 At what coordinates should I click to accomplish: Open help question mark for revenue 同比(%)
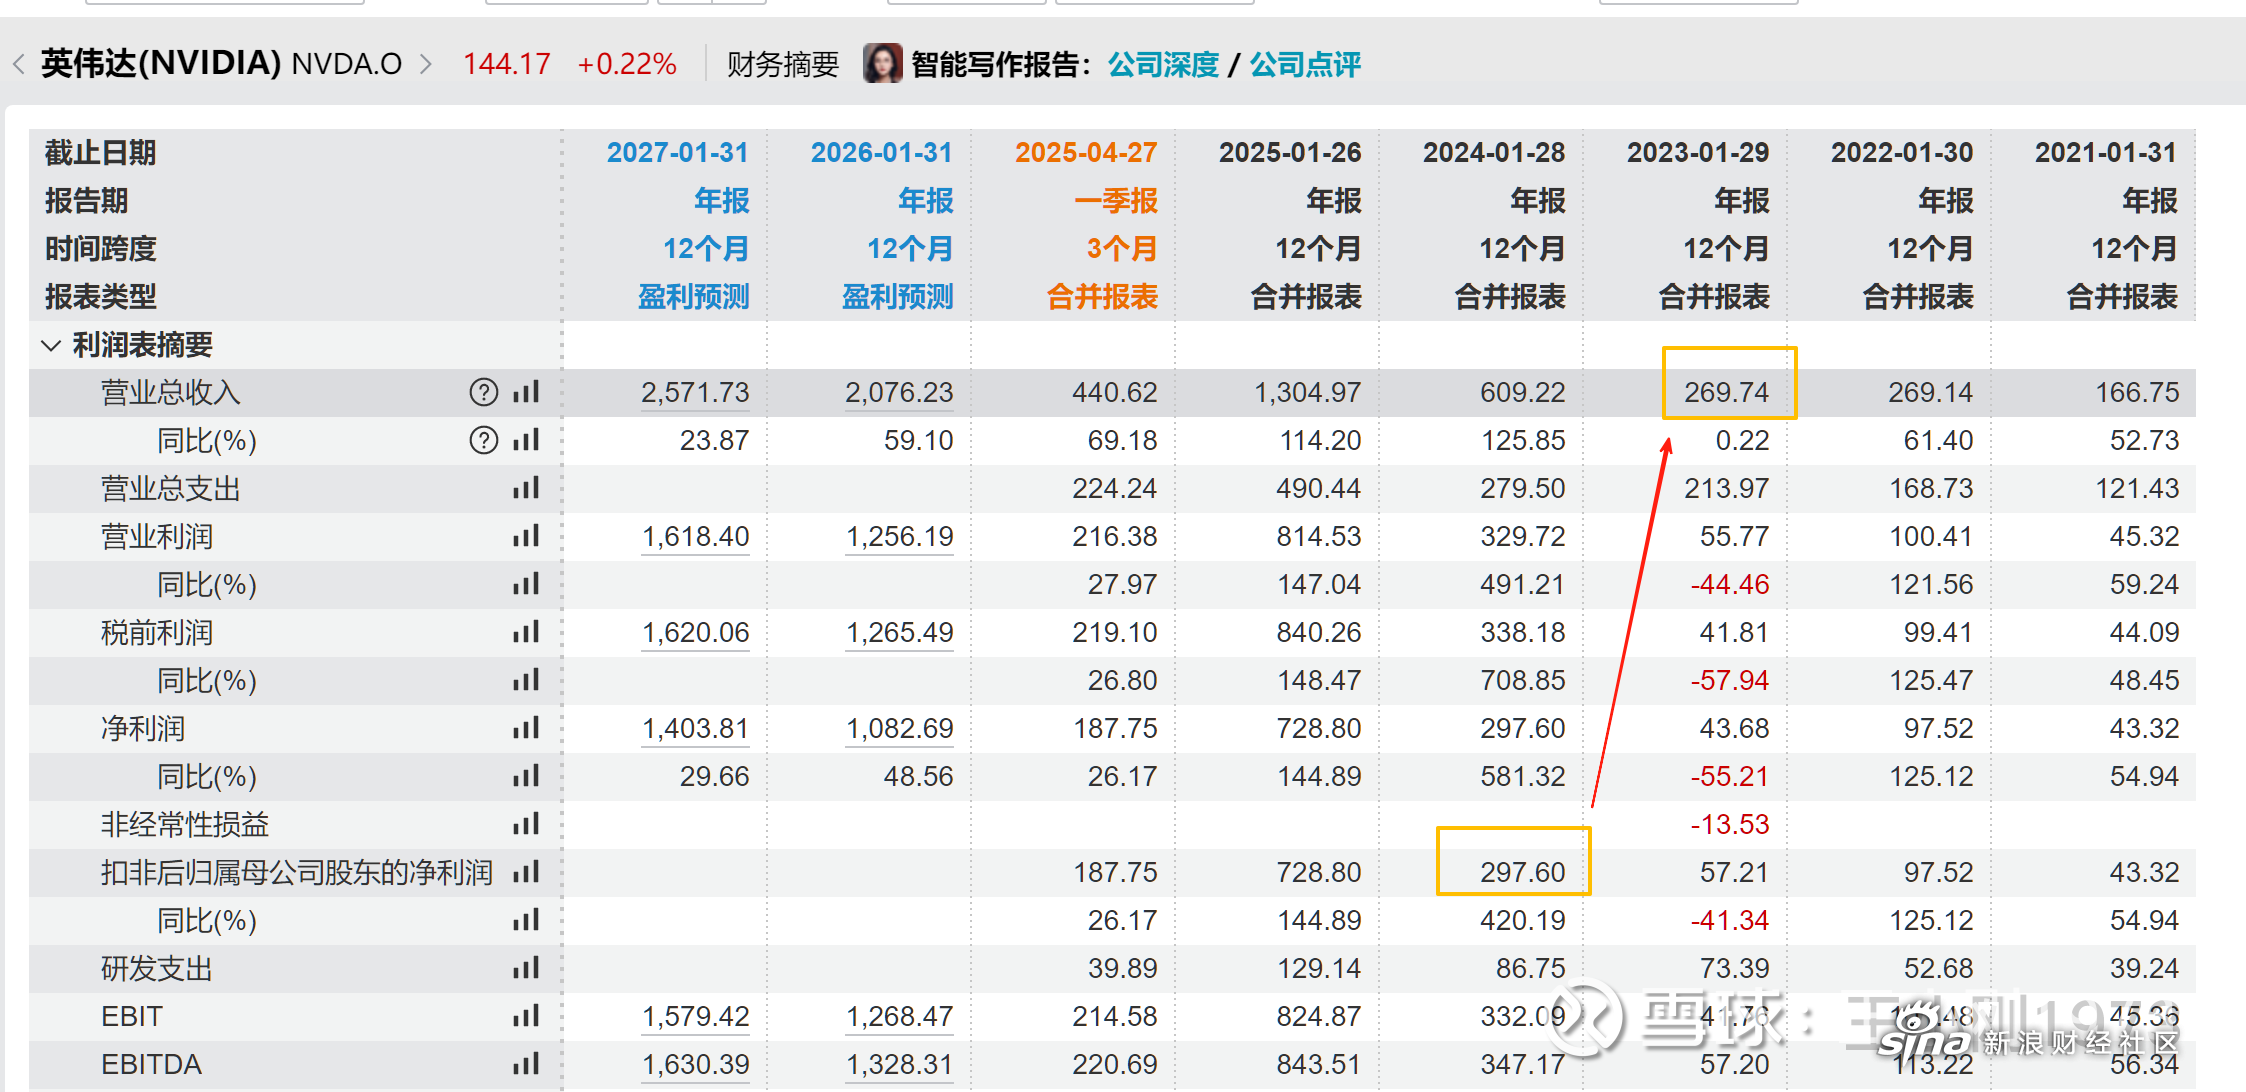point(484,440)
